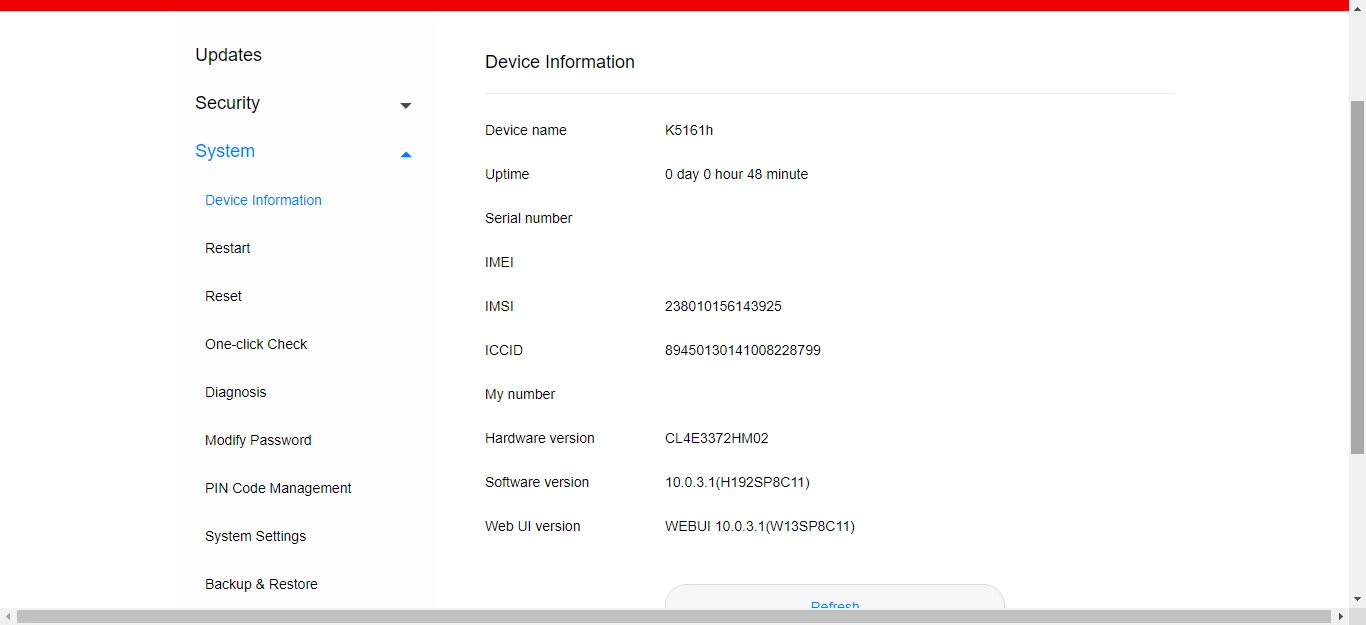The image size is (1366, 625).
Task: Click the Security dropdown chevron
Action: click(406, 105)
